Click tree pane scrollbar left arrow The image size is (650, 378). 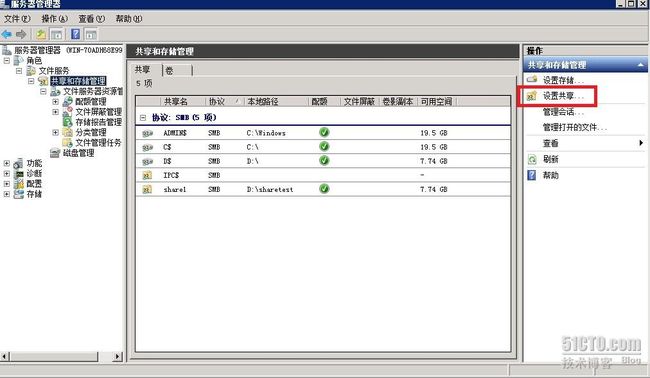pyautogui.click(x=5, y=356)
